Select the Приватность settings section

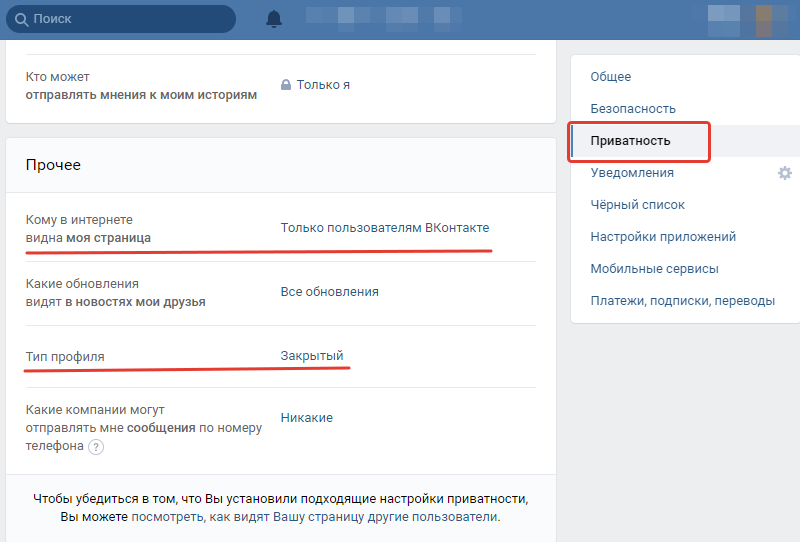[x=630, y=141]
